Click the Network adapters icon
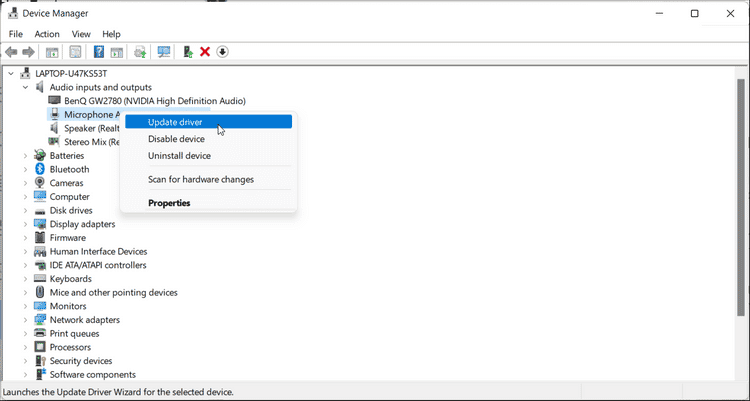The height and width of the screenshot is (401, 750). point(40,320)
